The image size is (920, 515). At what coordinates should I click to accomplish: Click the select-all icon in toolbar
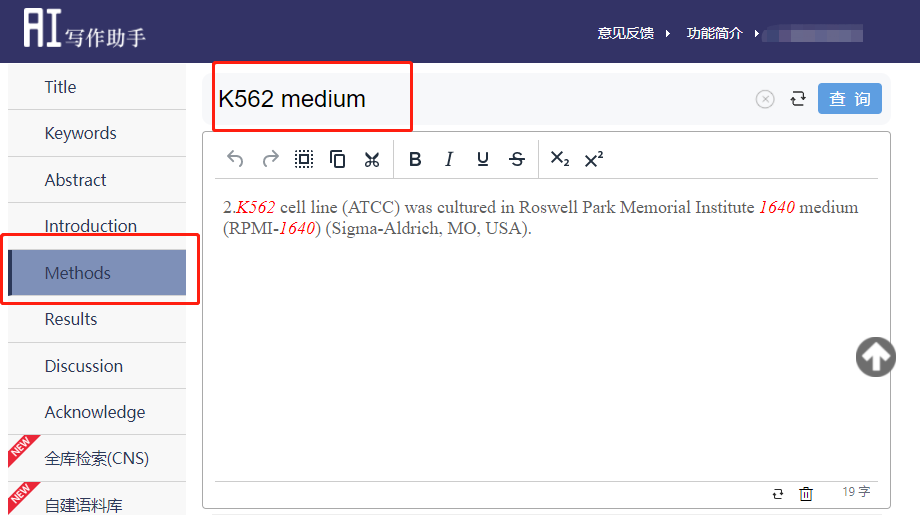304,159
